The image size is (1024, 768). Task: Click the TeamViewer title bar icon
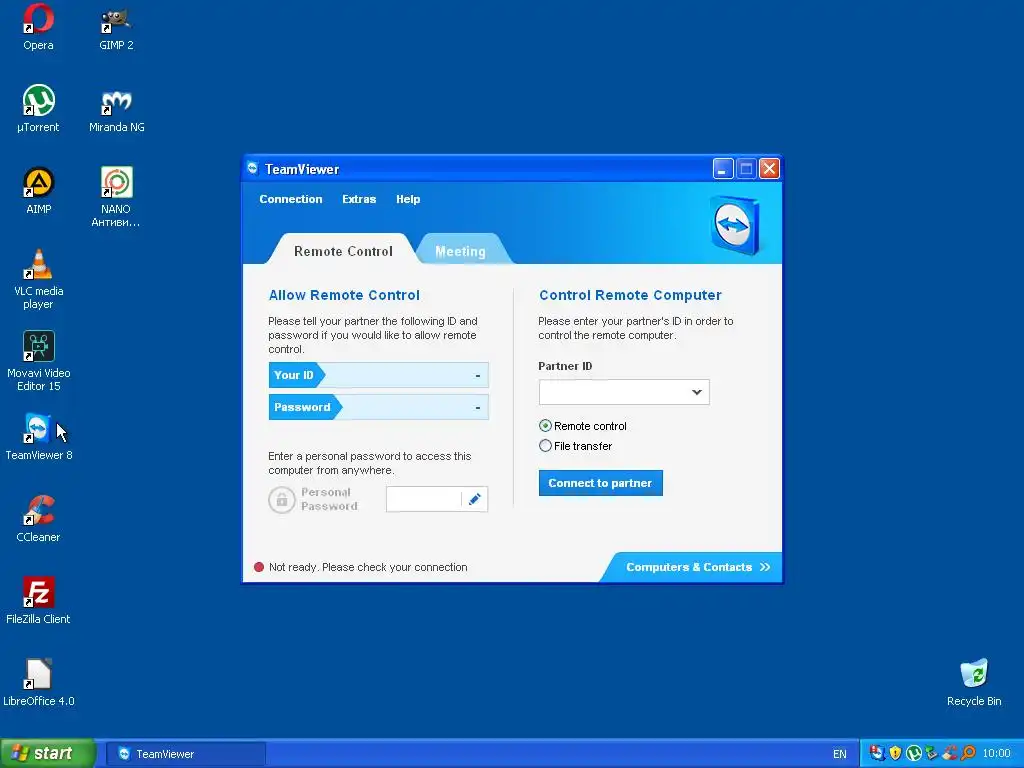pyautogui.click(x=253, y=168)
